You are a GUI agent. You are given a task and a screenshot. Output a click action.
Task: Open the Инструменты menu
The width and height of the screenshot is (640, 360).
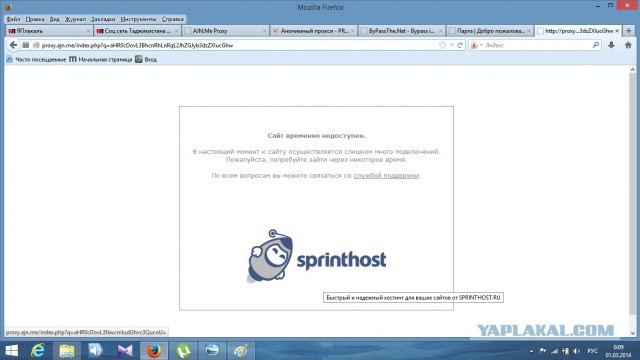pyautogui.click(x=138, y=19)
